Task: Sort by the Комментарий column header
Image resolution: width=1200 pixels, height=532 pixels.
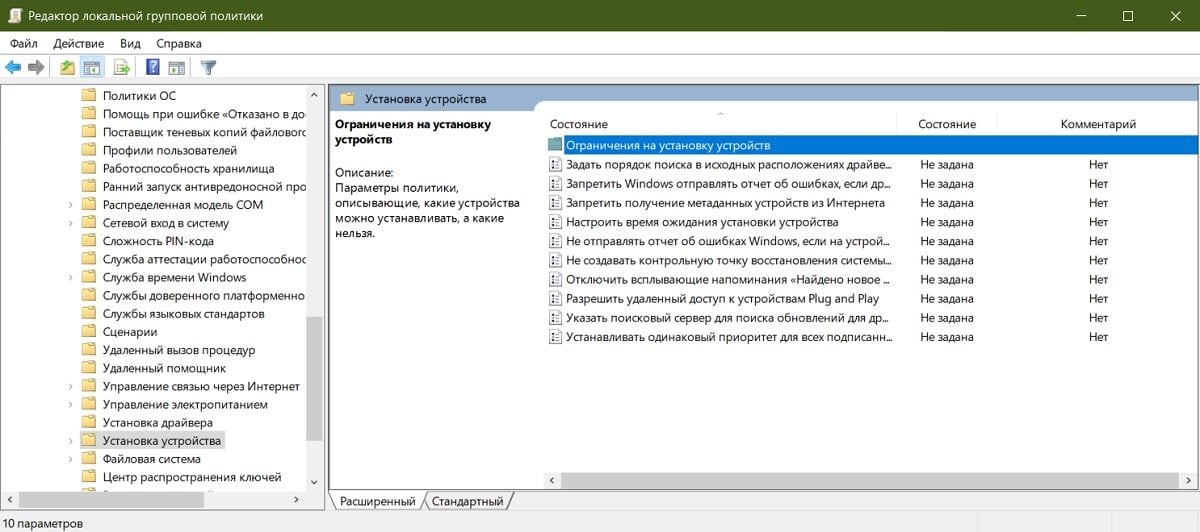Action: [x=1098, y=124]
